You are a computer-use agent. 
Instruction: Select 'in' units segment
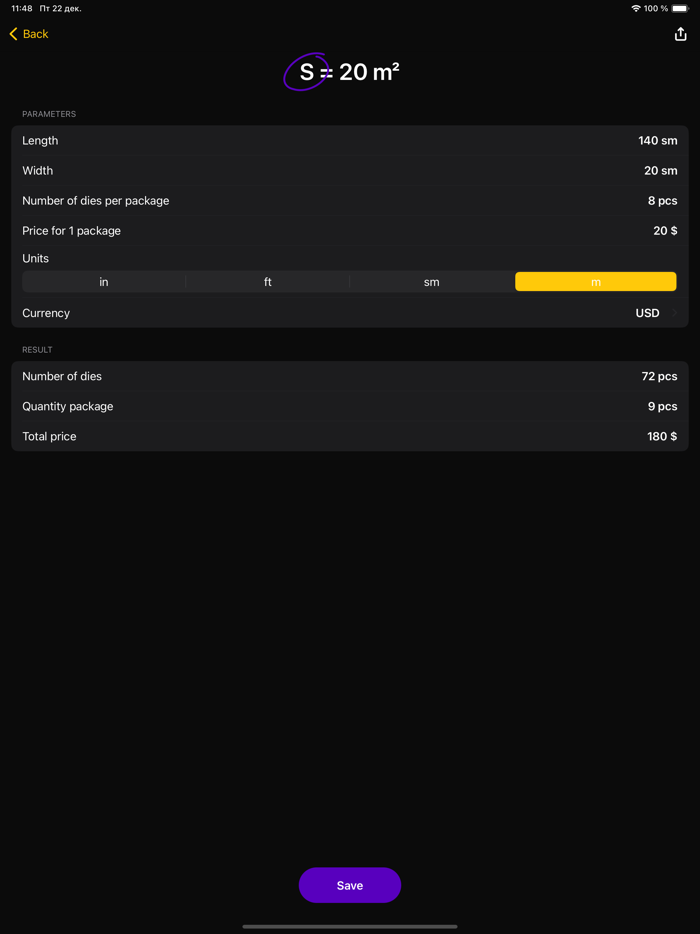click(x=103, y=281)
